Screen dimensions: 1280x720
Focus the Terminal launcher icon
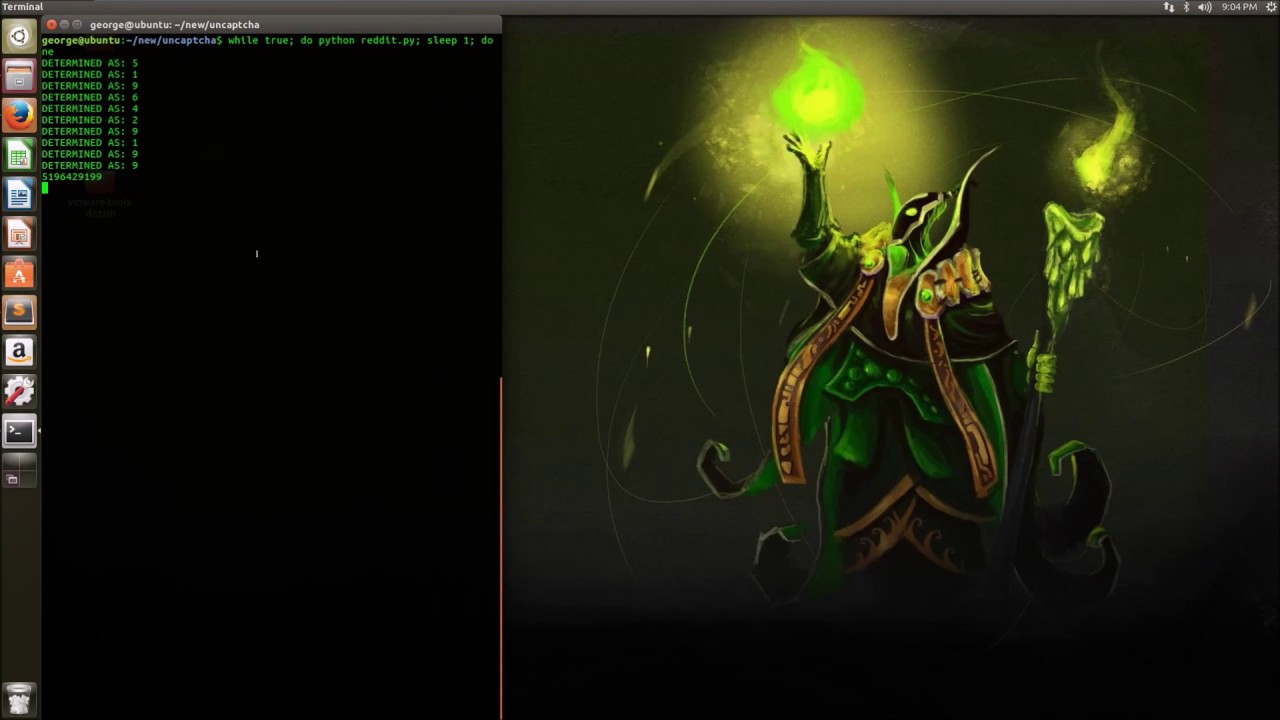[x=19, y=431]
